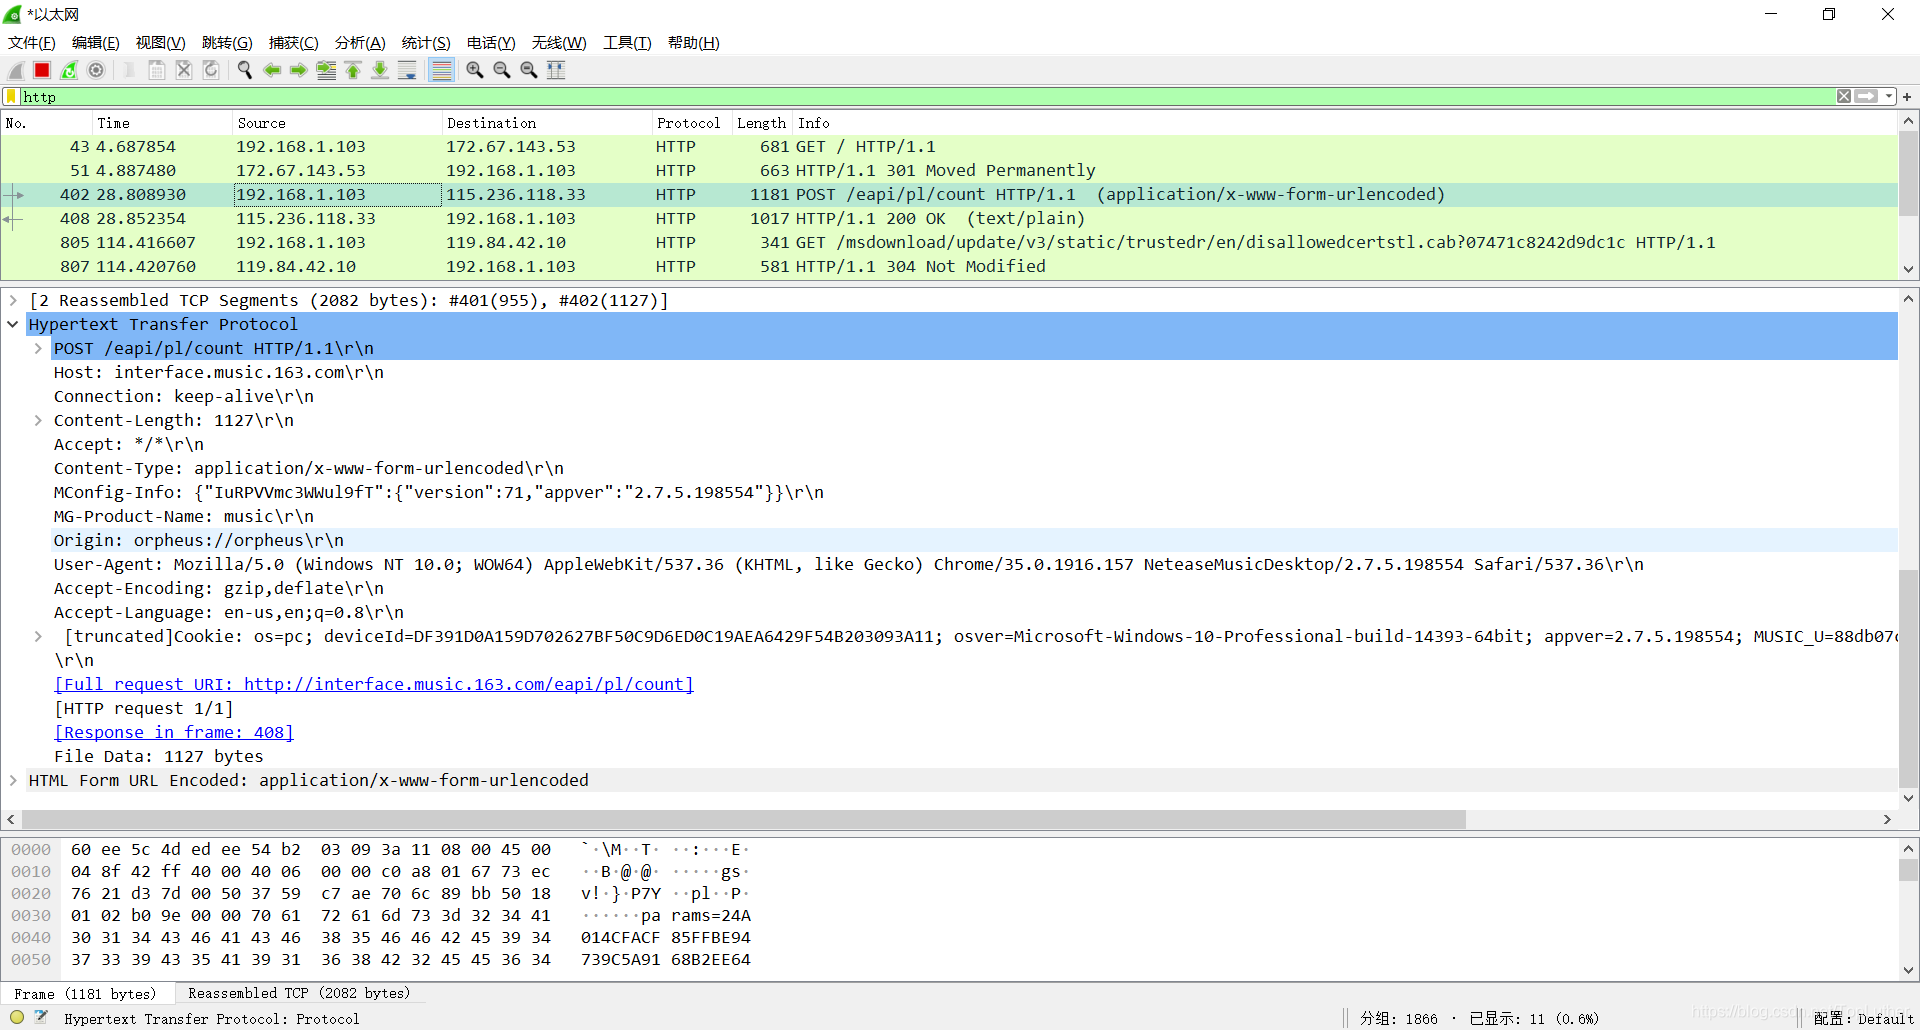
Task: Open the find packet magnifier
Action: click(245, 70)
